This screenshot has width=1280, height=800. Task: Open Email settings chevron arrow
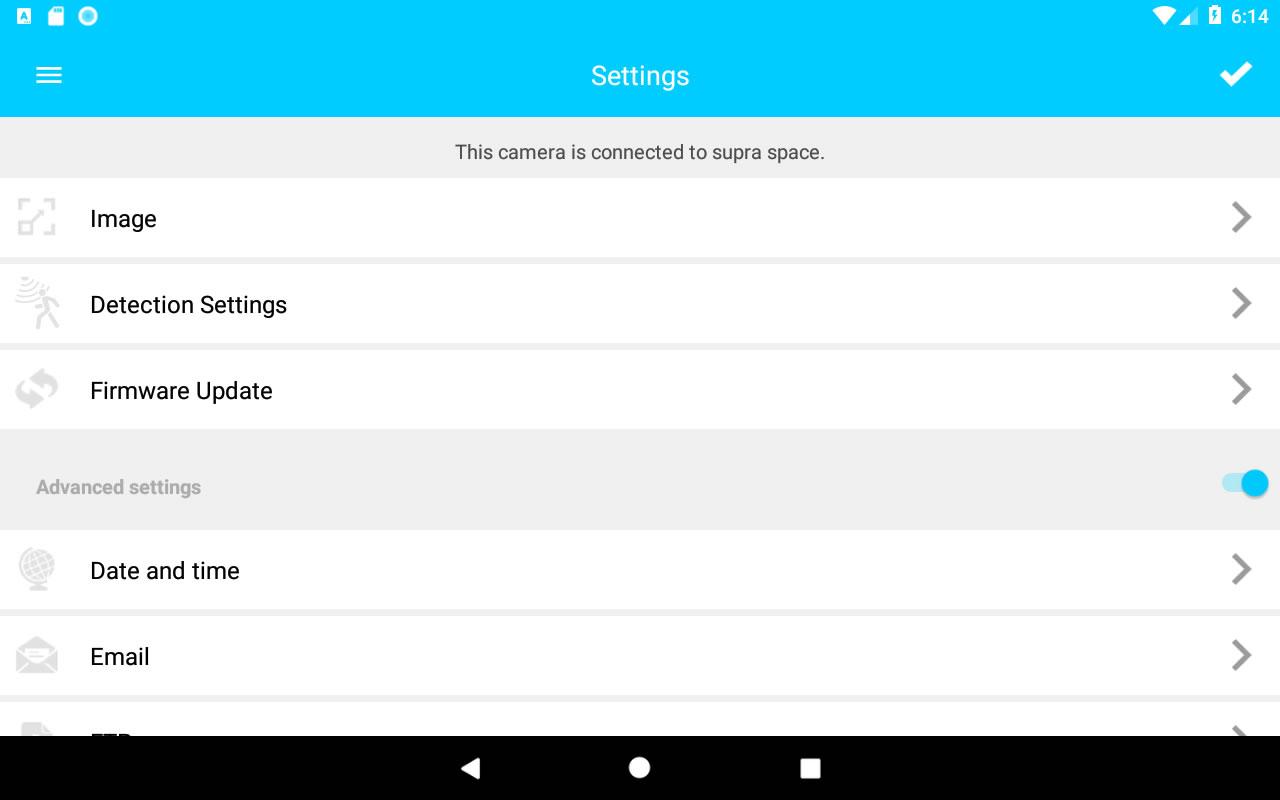pyautogui.click(x=1241, y=655)
